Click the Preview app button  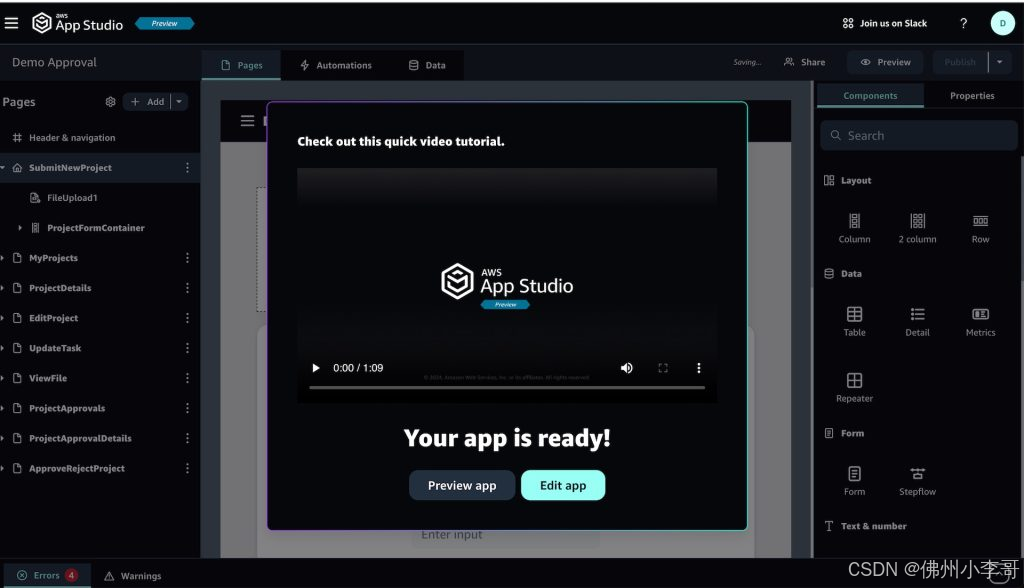pos(462,485)
